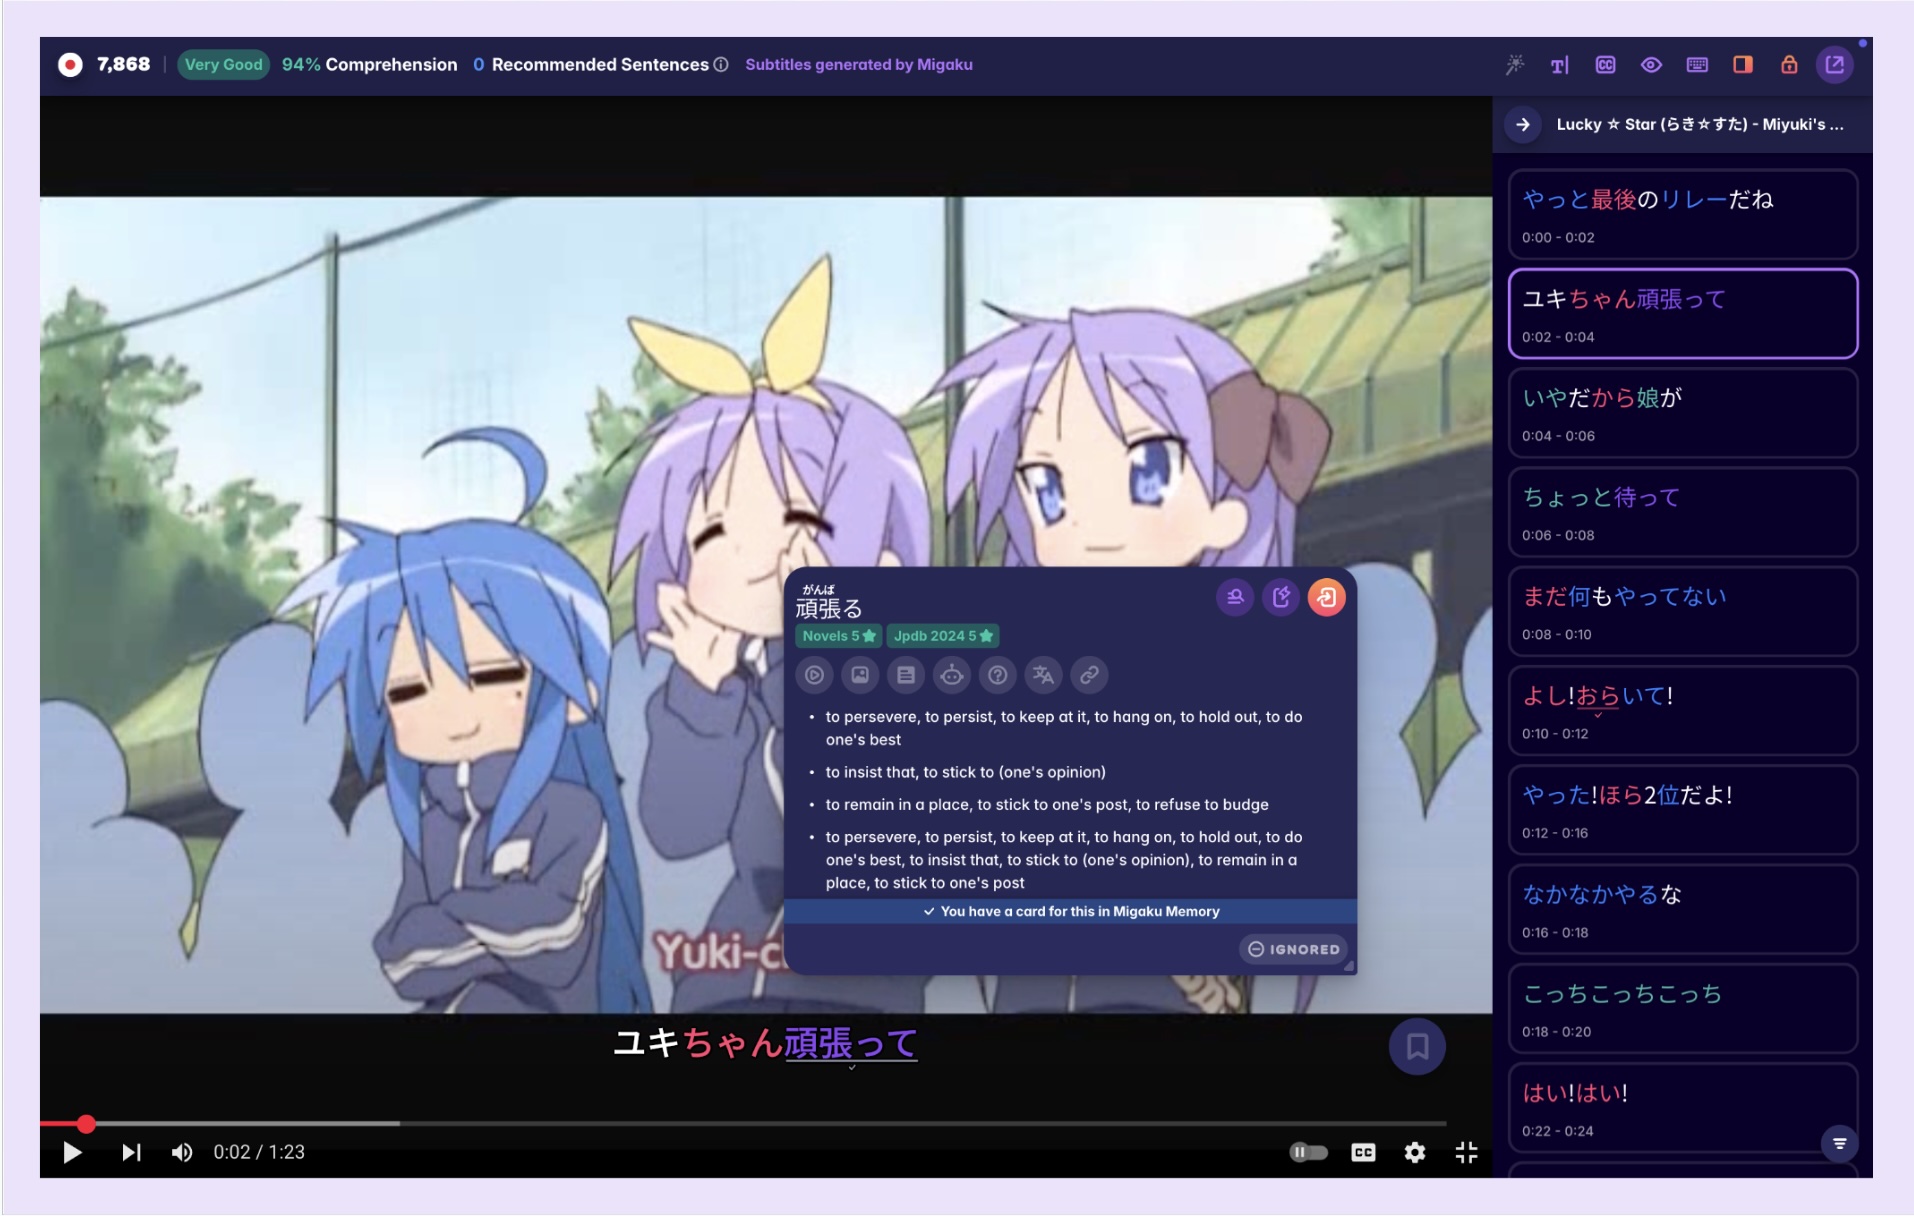1914x1216 pixels.
Task: Click the 94% Comprehension label
Action: 369,65
